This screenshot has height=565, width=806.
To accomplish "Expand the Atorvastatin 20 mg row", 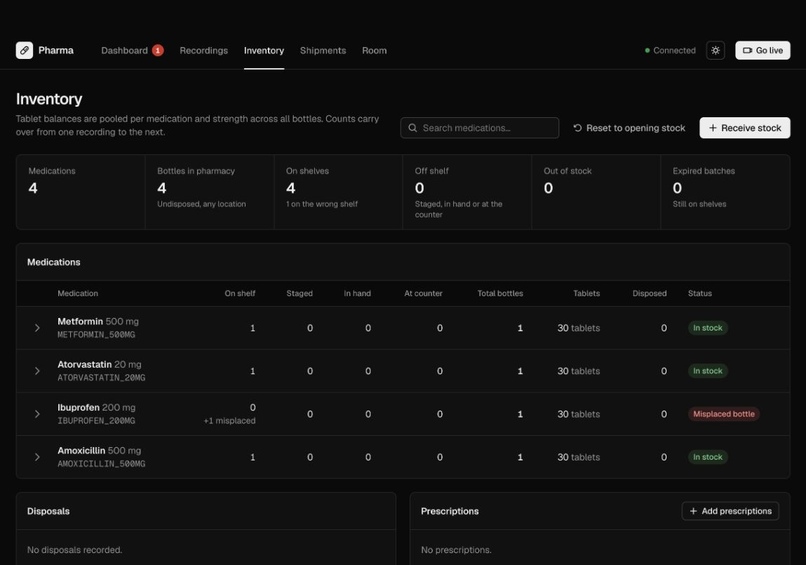I will tap(37, 371).
